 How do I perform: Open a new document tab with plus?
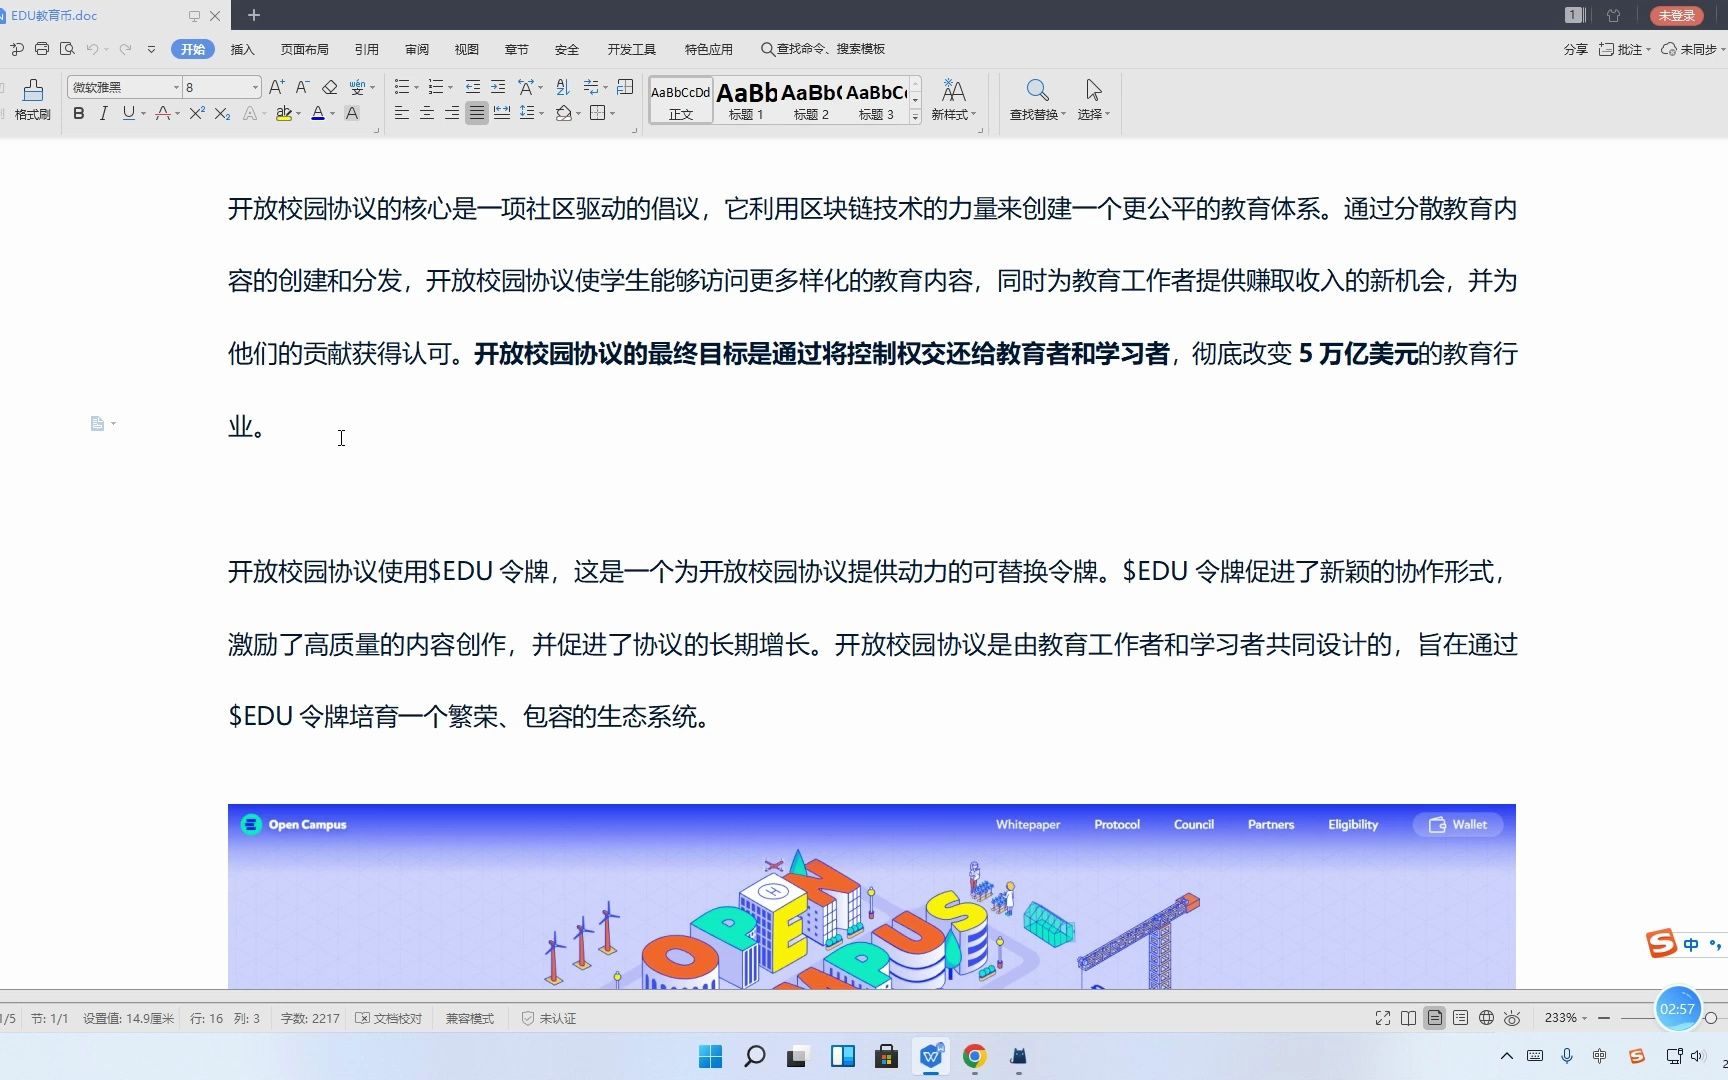point(254,15)
